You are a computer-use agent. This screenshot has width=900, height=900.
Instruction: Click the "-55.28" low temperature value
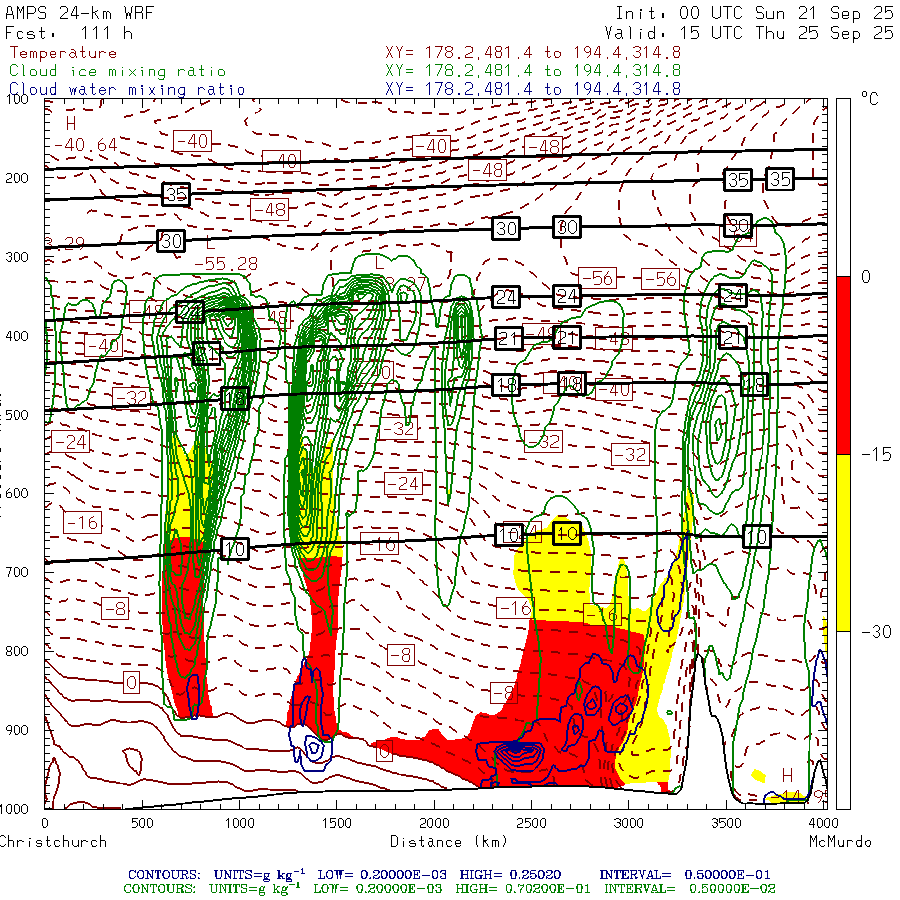tap(226, 264)
